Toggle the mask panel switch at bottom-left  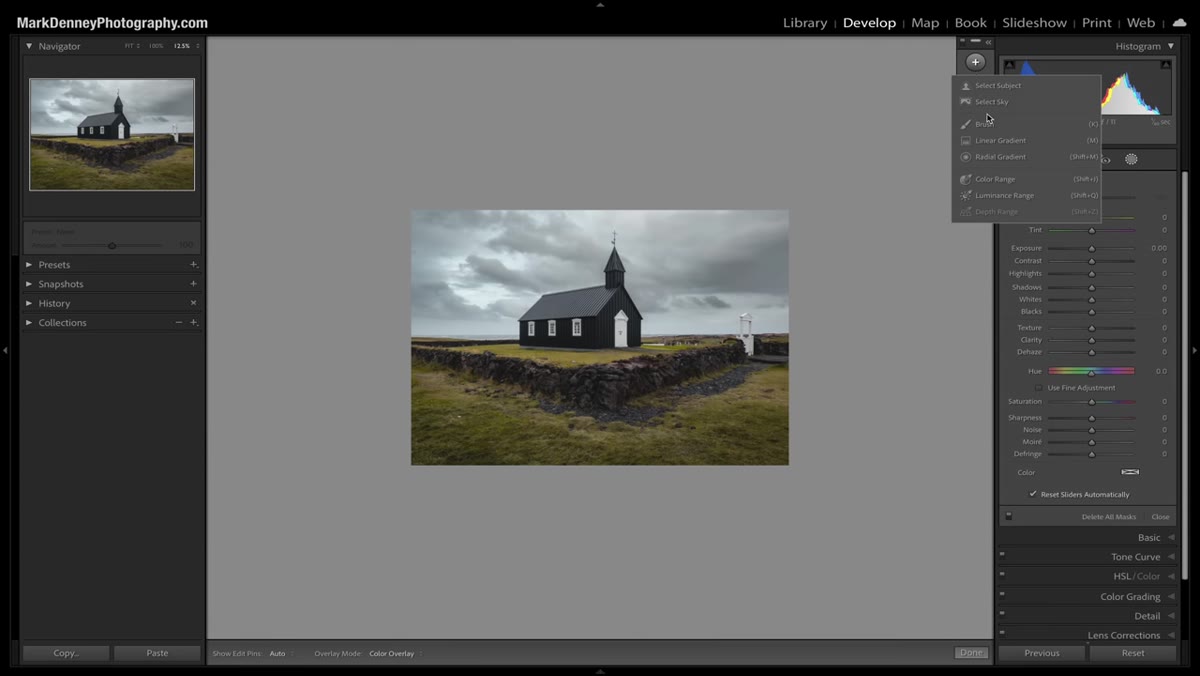pyautogui.click(x=1009, y=516)
